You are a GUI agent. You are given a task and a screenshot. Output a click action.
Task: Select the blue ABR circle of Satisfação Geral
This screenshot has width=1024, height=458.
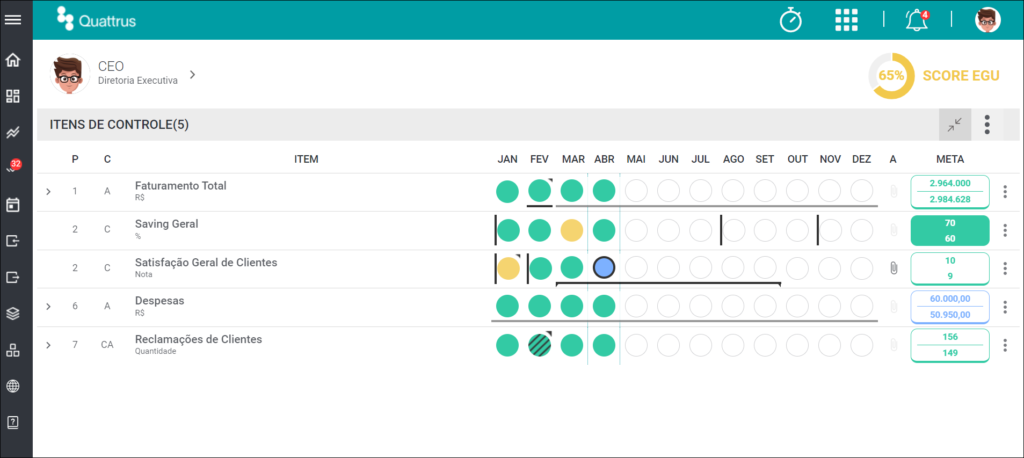(x=604, y=268)
